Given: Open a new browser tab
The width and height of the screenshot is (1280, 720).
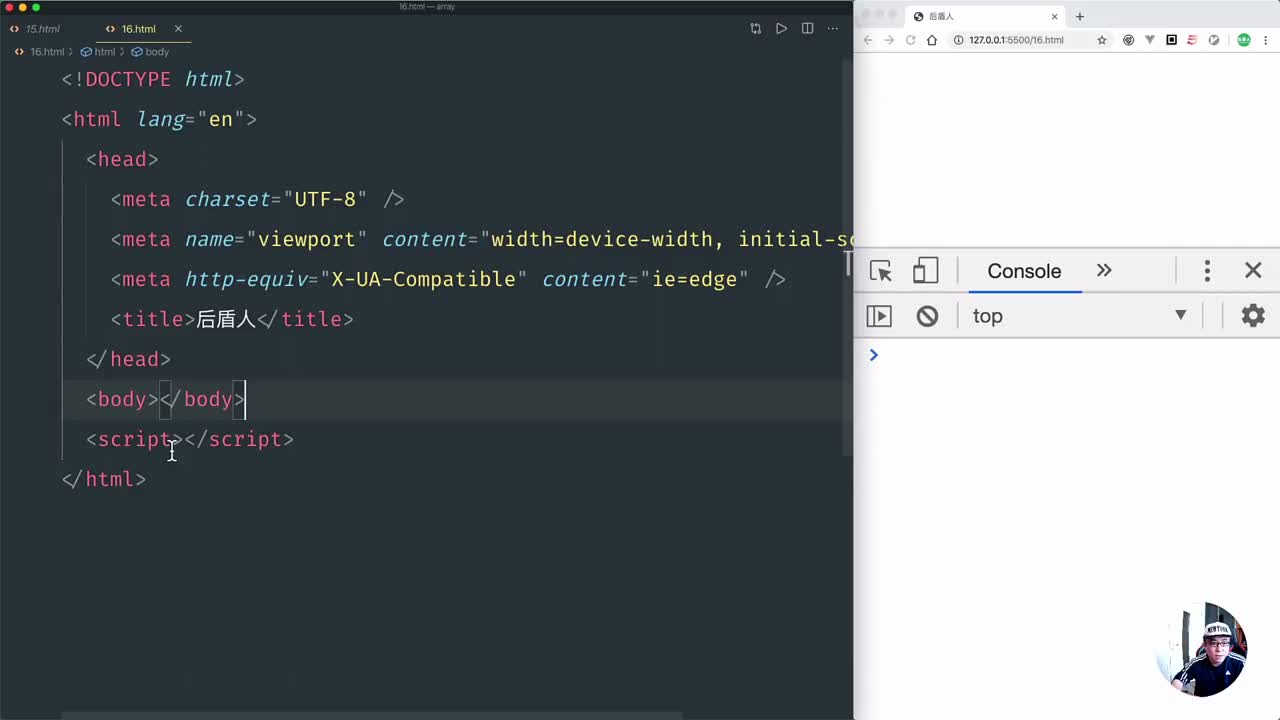Looking at the screenshot, I should coord(1079,16).
